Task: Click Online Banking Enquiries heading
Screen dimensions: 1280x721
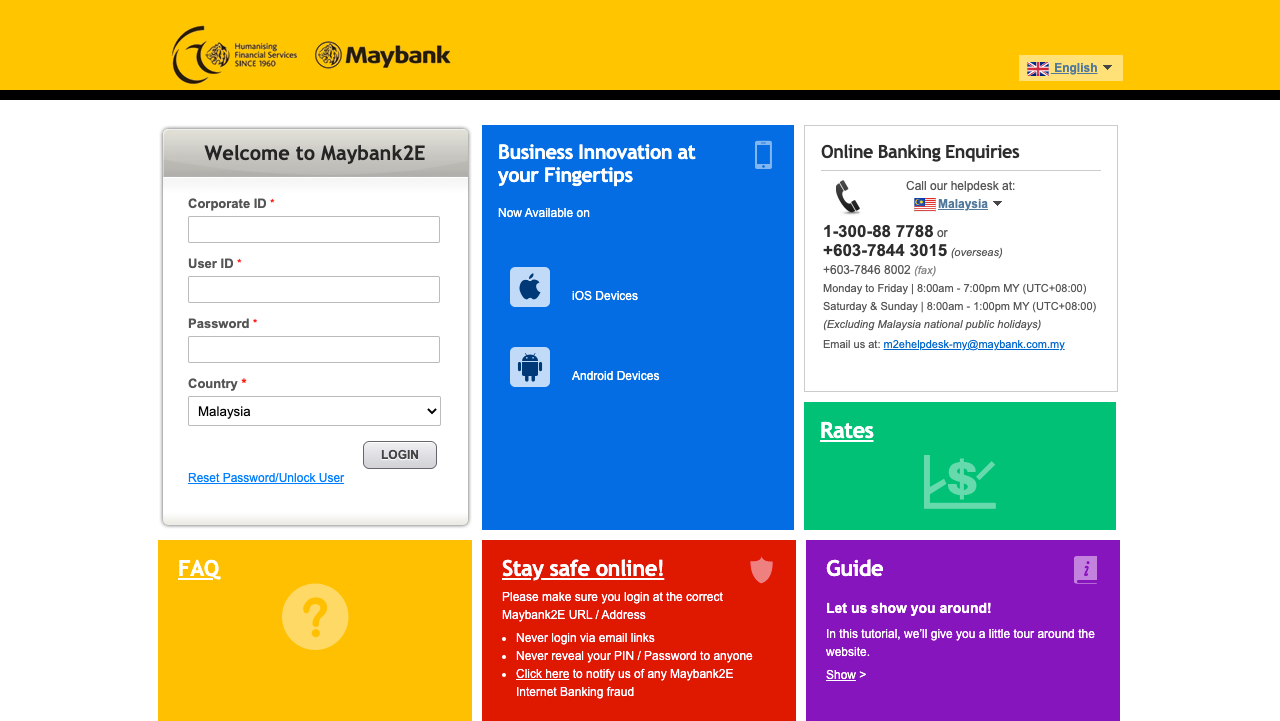Action: tap(920, 152)
